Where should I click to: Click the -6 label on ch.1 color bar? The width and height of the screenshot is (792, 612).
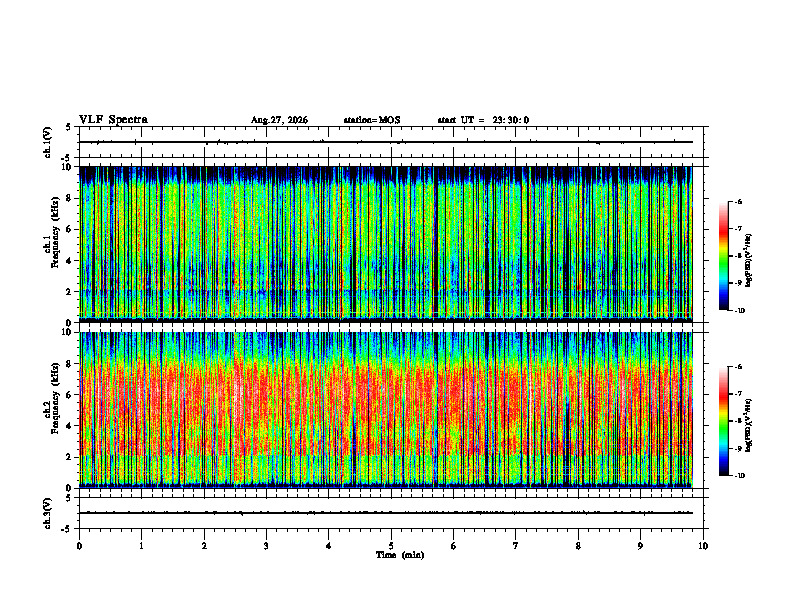(x=738, y=201)
